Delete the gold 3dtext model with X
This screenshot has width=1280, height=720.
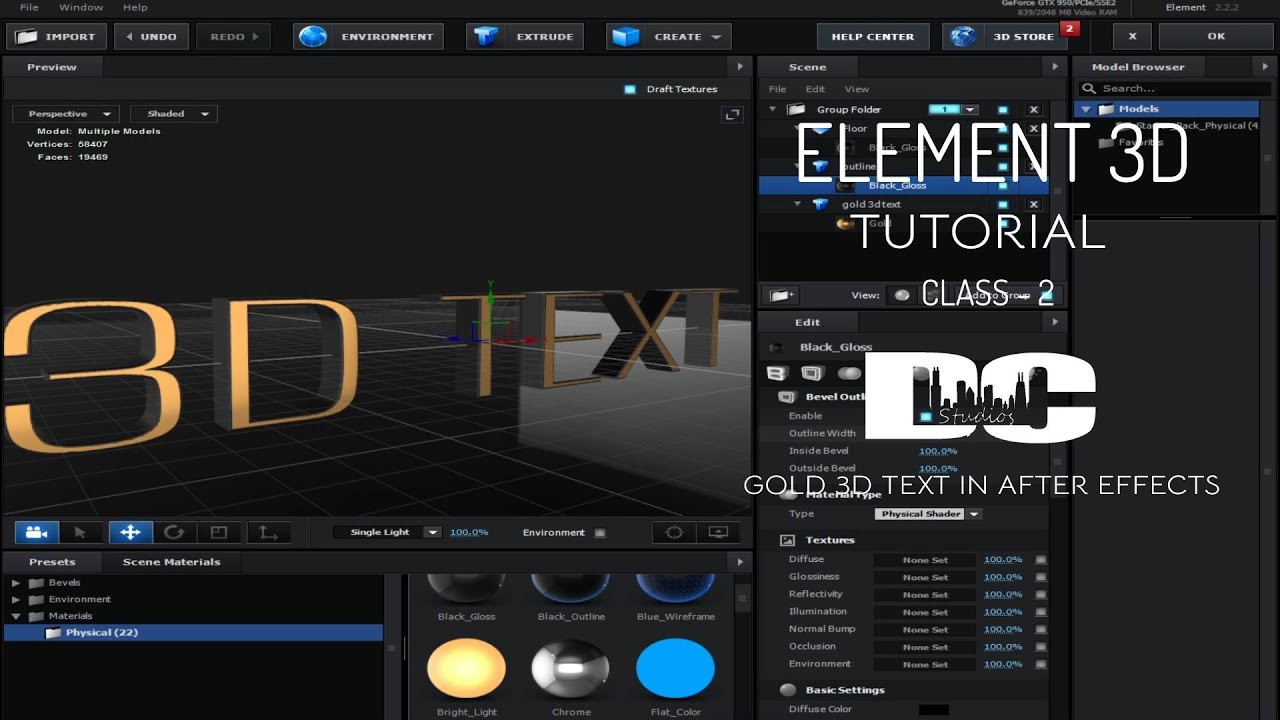pyautogui.click(x=1034, y=204)
